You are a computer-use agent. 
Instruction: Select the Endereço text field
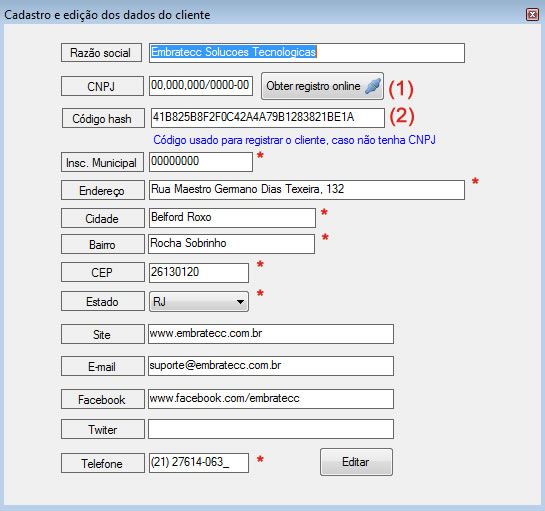coord(307,190)
